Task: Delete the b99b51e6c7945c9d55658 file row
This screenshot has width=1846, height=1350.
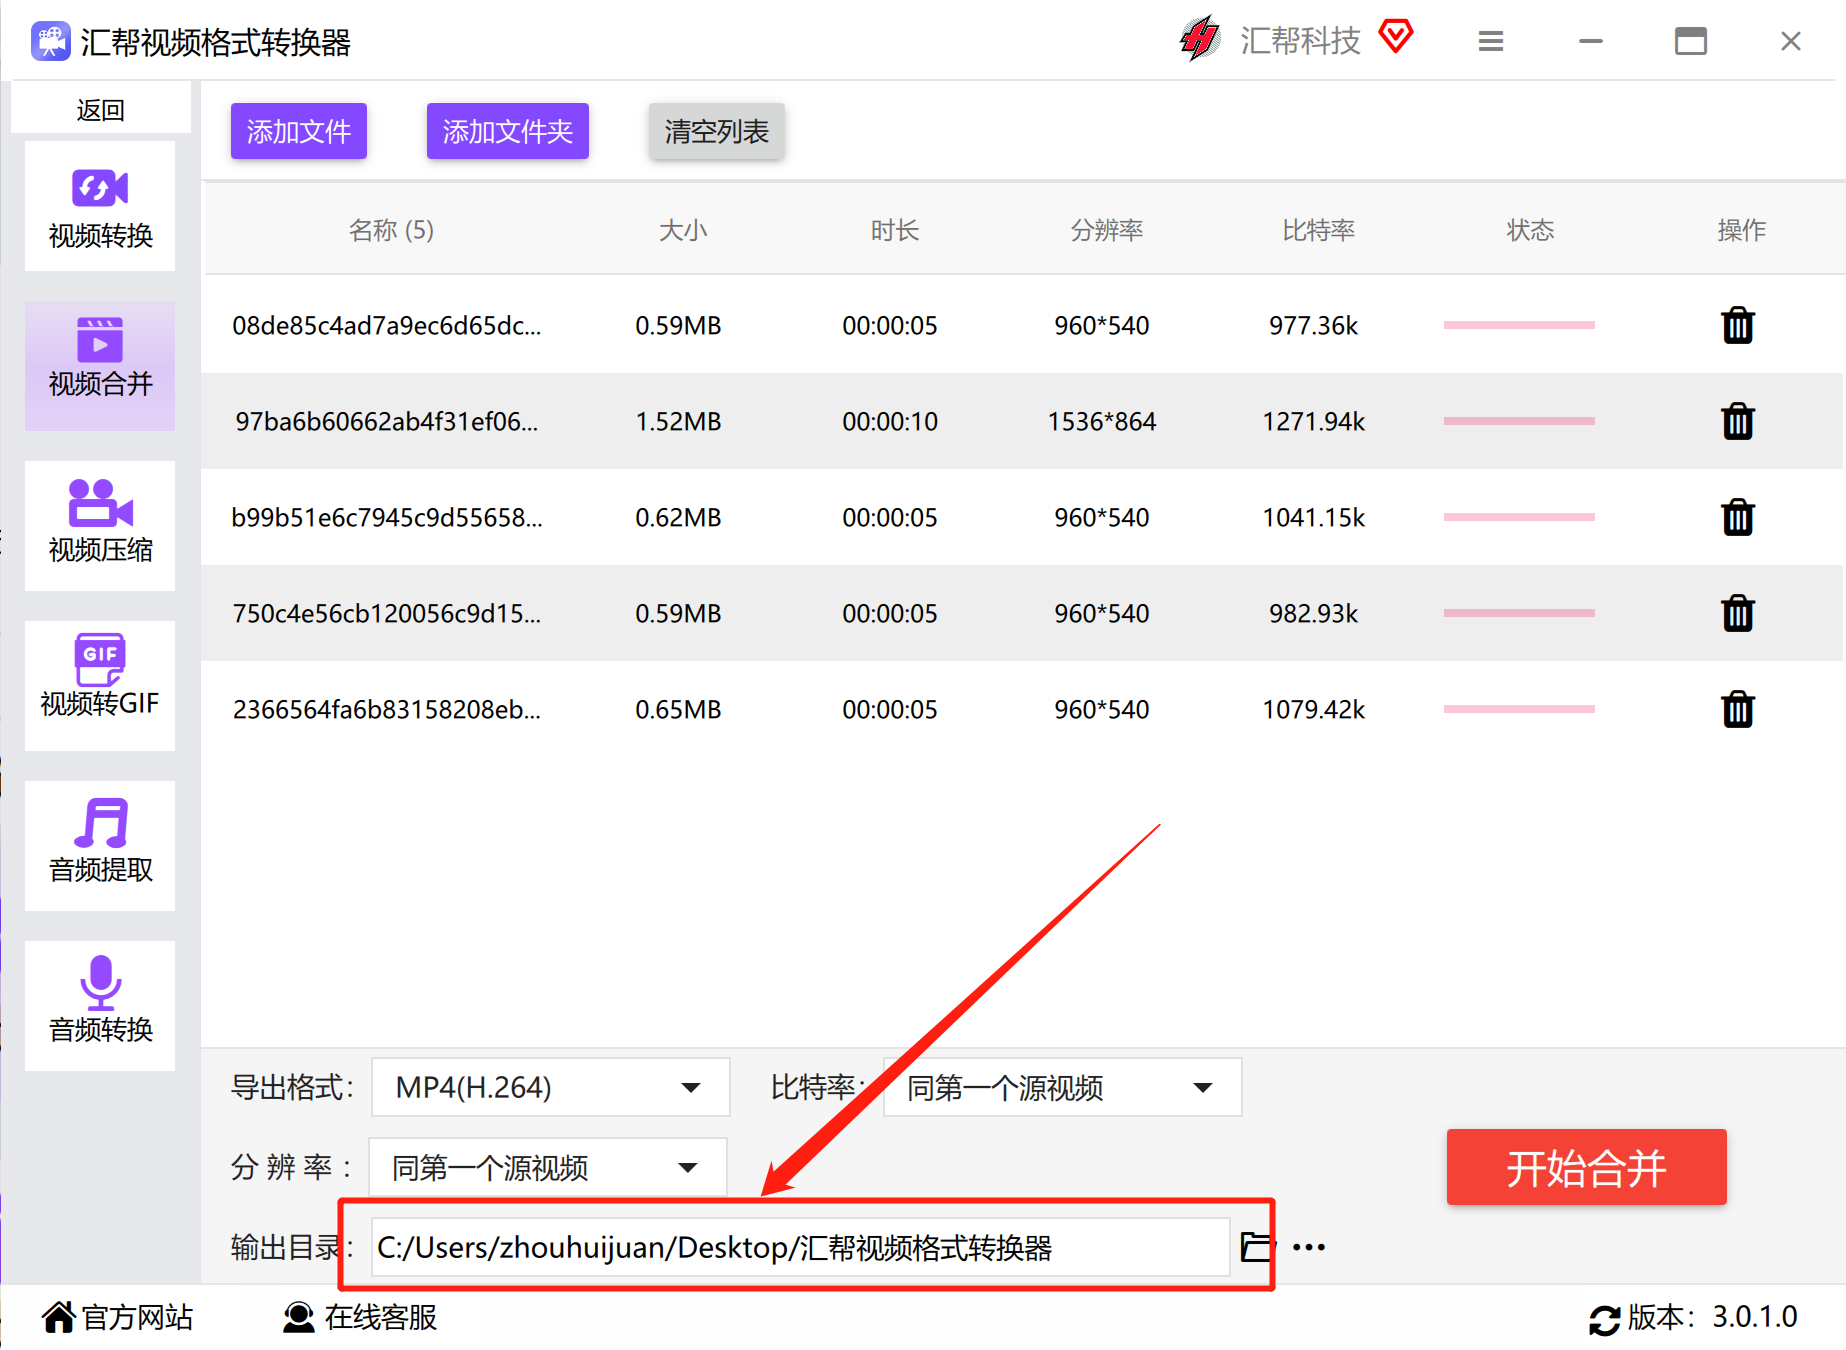Action: pyautogui.click(x=1738, y=517)
